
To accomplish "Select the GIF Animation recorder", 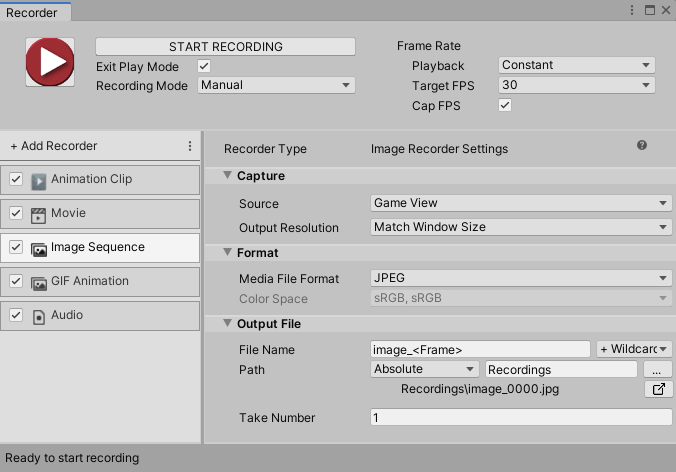I will click(x=100, y=282).
